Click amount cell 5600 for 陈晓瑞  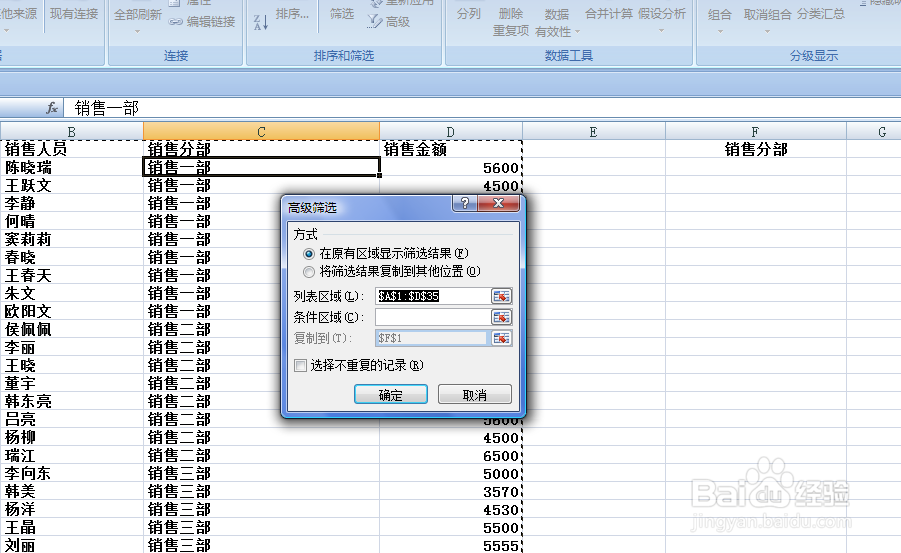pos(450,167)
